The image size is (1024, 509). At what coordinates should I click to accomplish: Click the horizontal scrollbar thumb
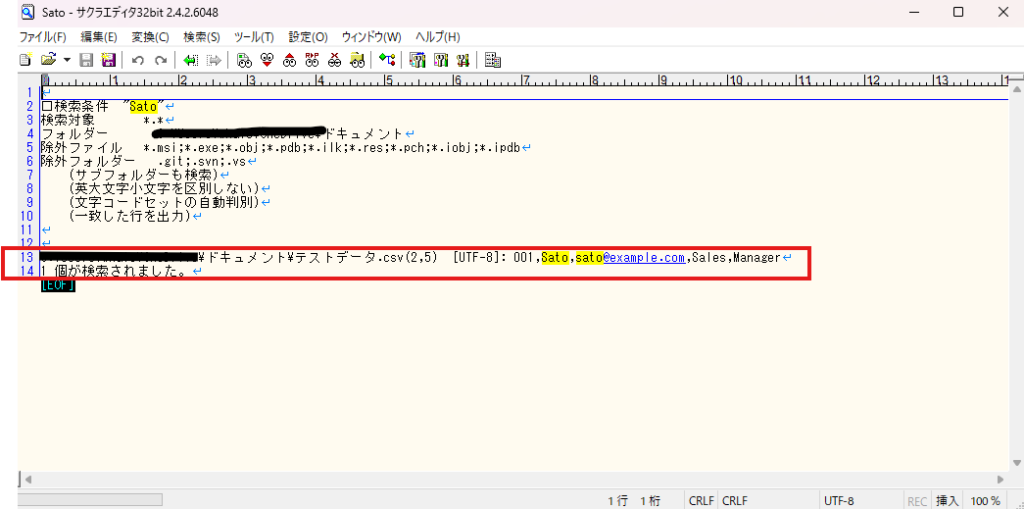pos(91,499)
